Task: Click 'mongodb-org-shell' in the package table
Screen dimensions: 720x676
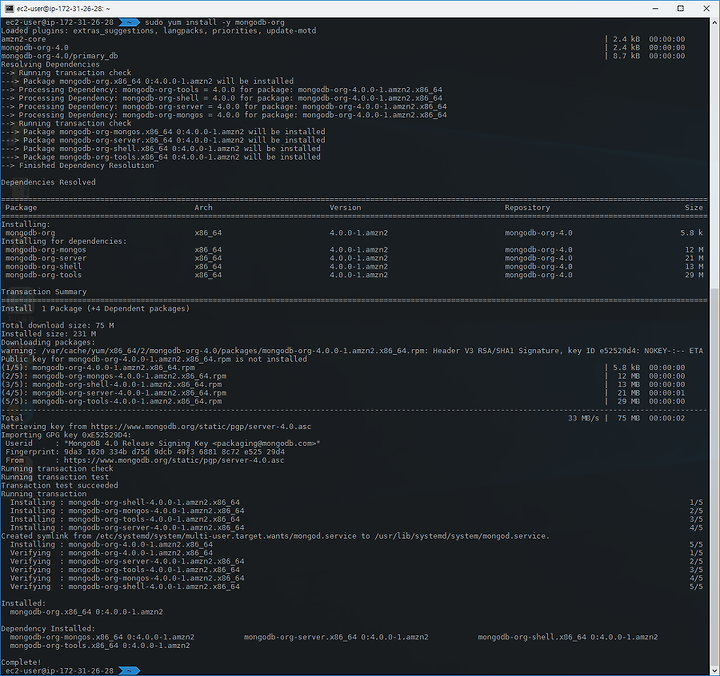Action: click(43, 266)
